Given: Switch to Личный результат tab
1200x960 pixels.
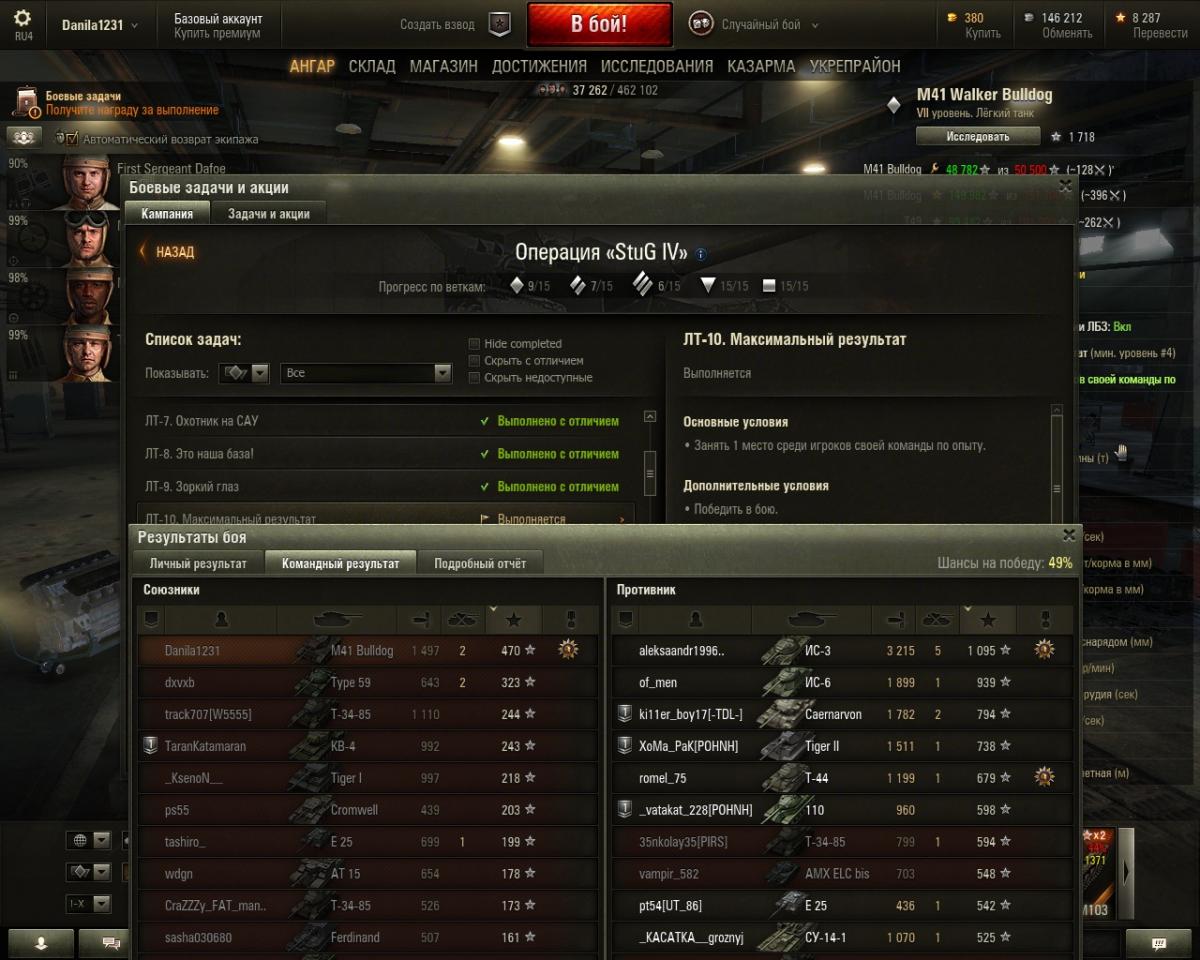Looking at the screenshot, I should (x=198, y=563).
